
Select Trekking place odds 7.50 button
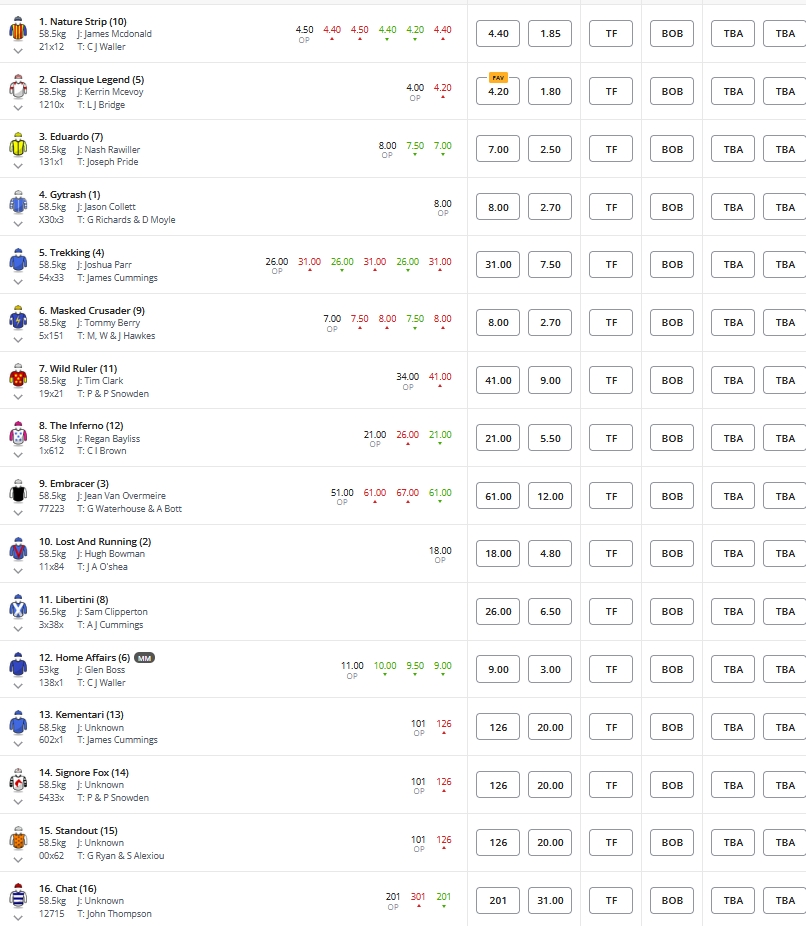[550, 265]
